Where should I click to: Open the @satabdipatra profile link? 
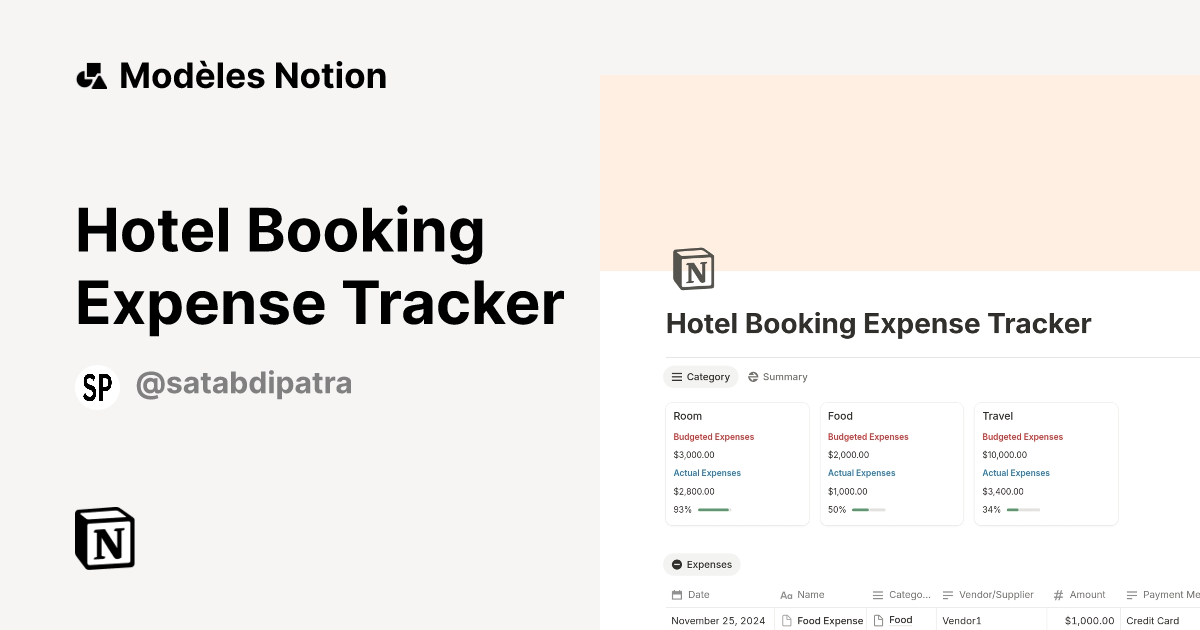(244, 383)
